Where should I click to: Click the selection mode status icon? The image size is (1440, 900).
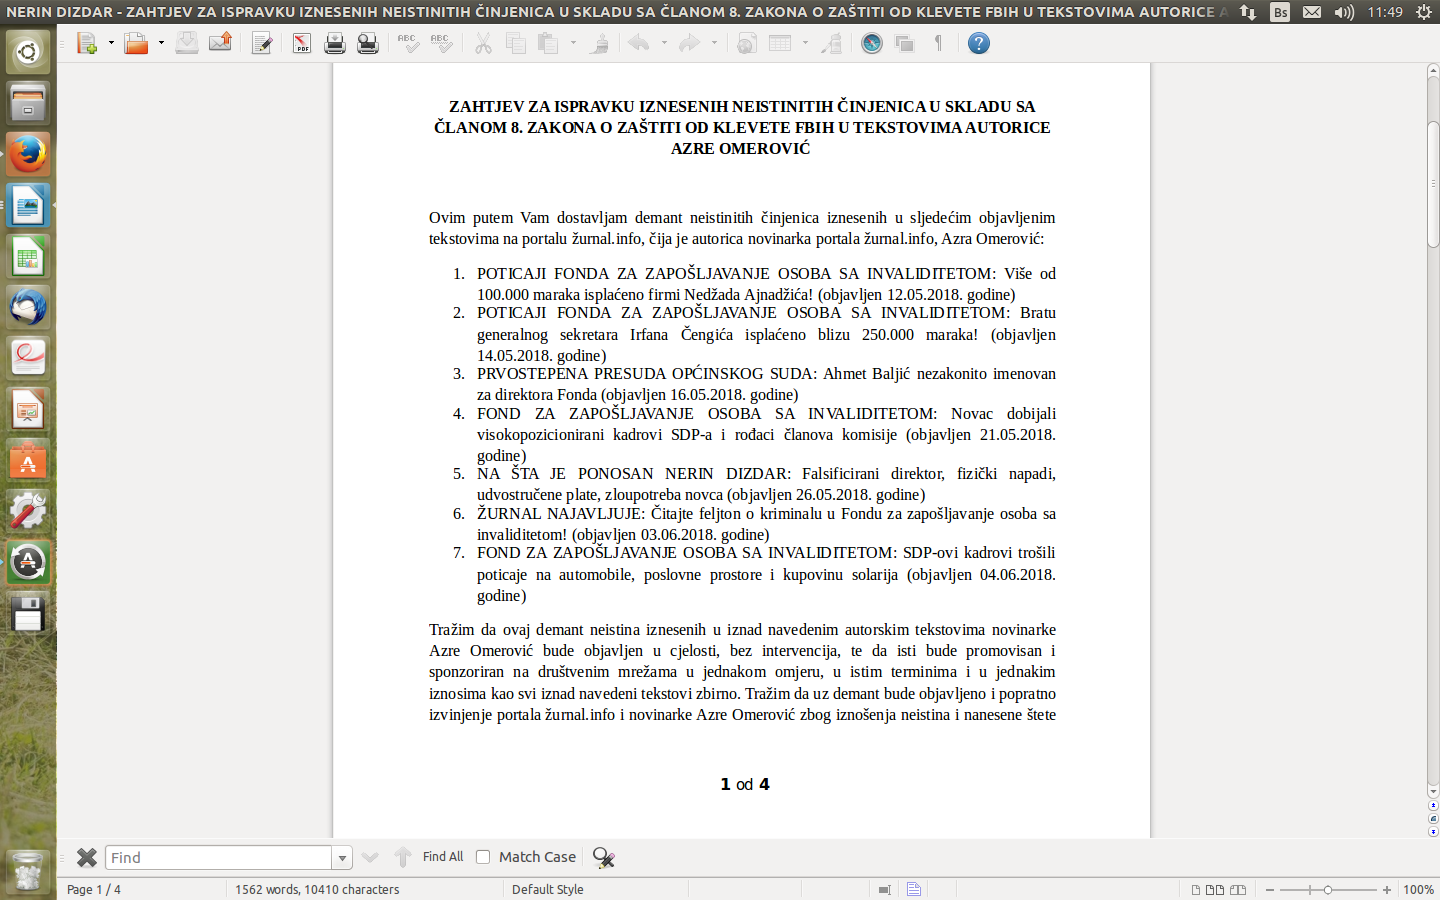click(884, 889)
